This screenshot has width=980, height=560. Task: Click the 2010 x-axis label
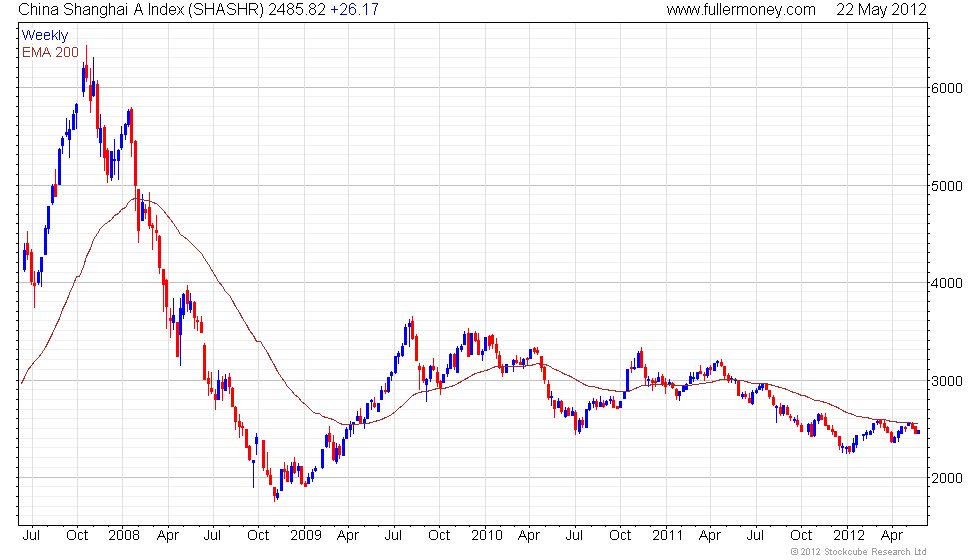487,535
